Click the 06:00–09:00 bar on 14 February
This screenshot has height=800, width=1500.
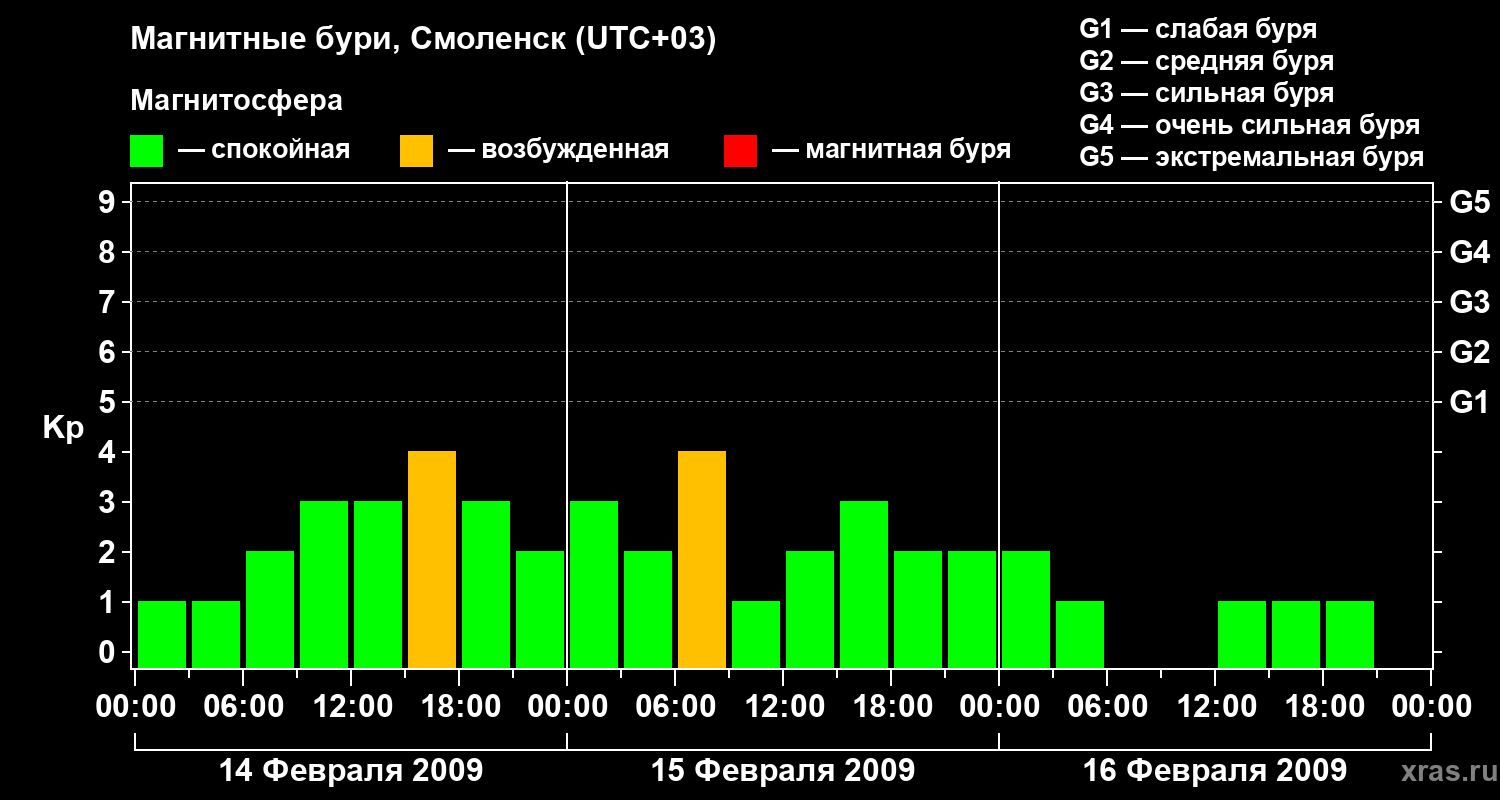tap(270, 609)
